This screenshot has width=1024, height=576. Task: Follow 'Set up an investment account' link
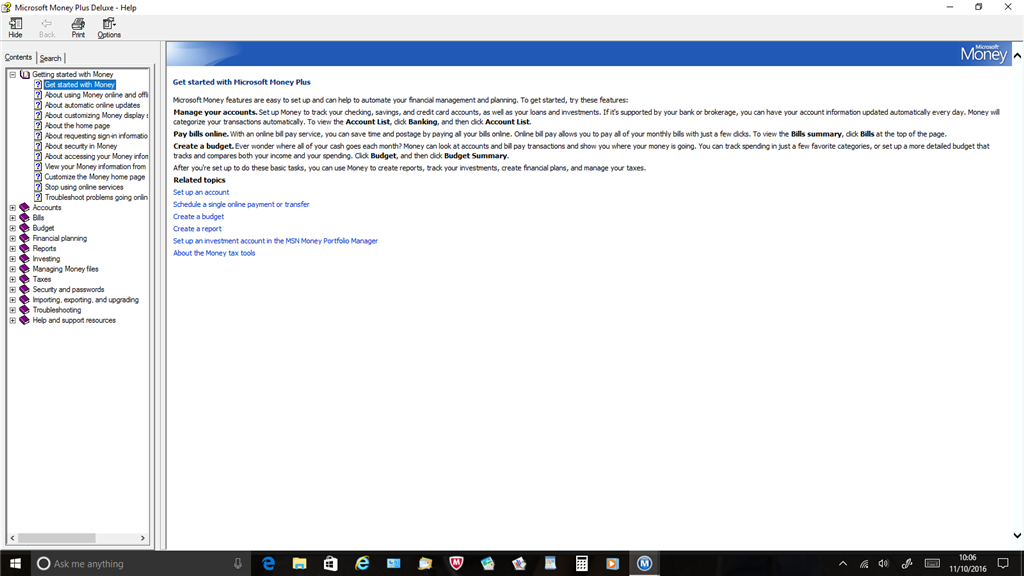(276, 241)
